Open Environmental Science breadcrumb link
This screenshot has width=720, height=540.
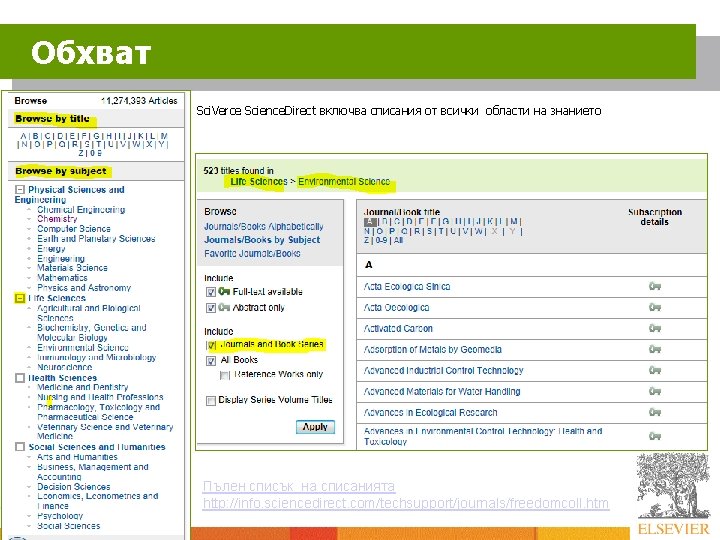[x=344, y=182]
